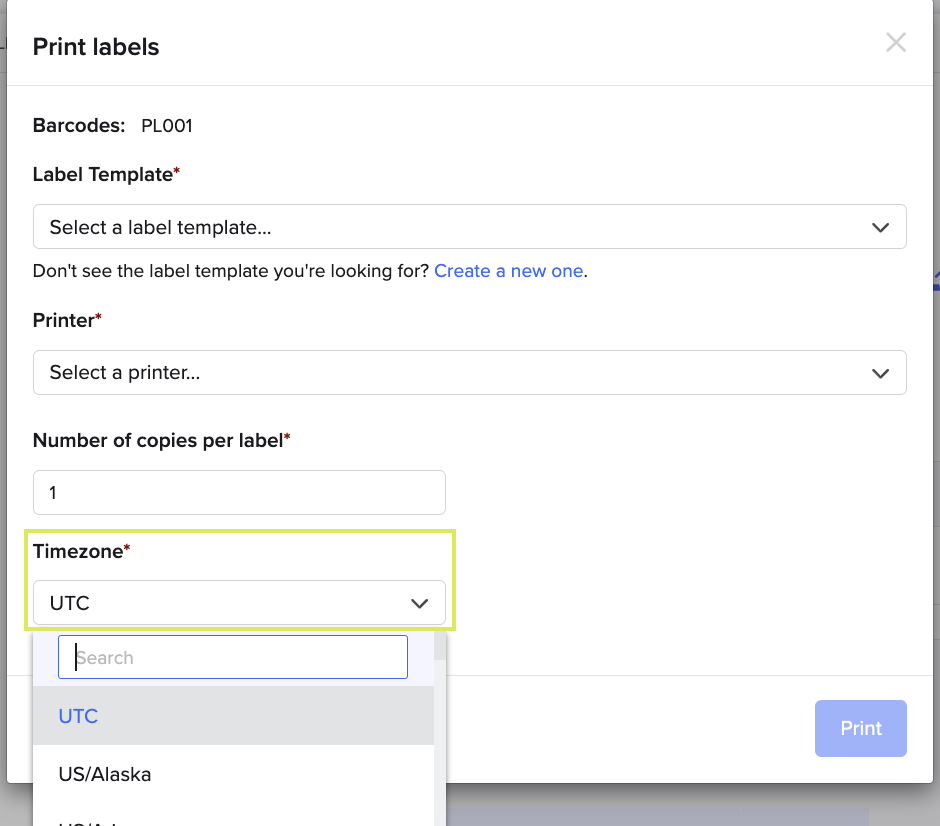Screen dimensions: 940x826
Task: Choose the US/Alaska timezone option
Action: point(233,774)
